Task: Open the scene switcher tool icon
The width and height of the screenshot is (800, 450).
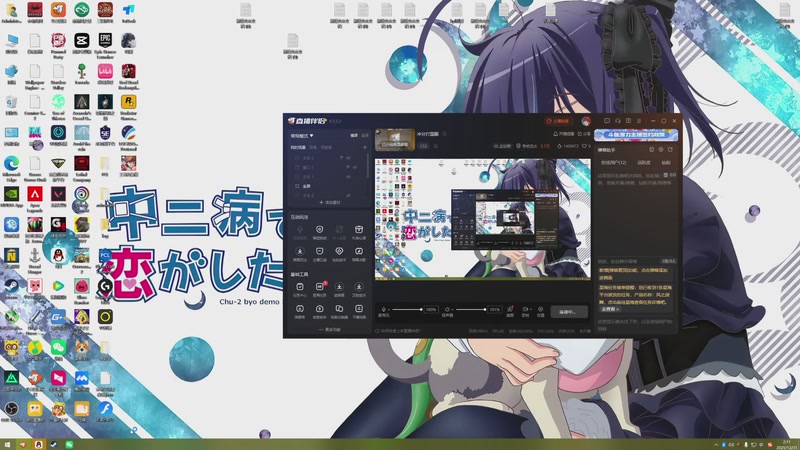Action: [x=339, y=309]
